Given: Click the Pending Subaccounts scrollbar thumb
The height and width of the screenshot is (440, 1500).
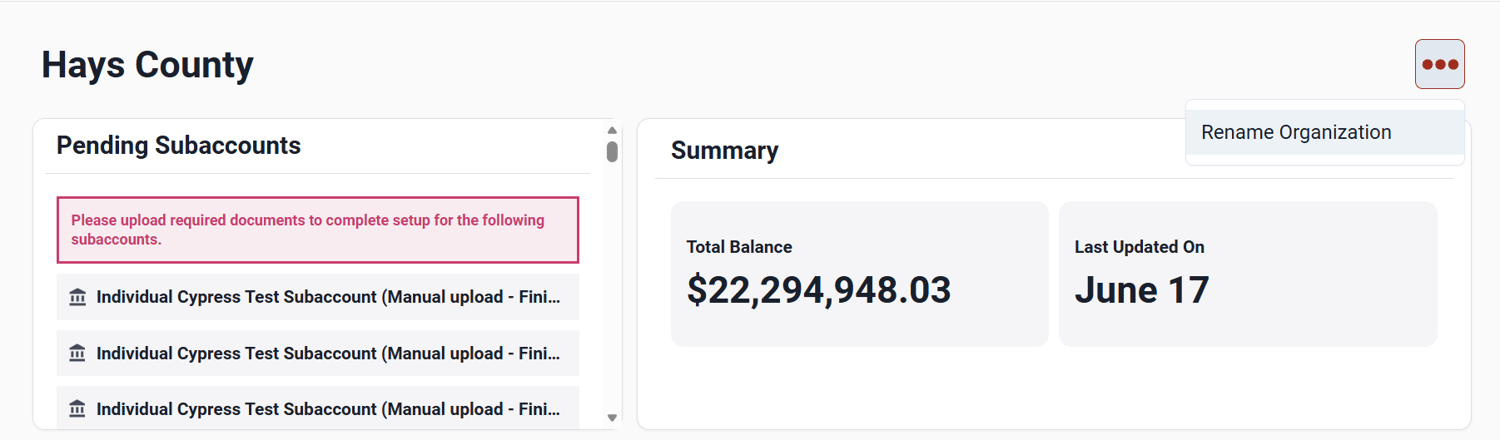Looking at the screenshot, I should click(x=612, y=151).
